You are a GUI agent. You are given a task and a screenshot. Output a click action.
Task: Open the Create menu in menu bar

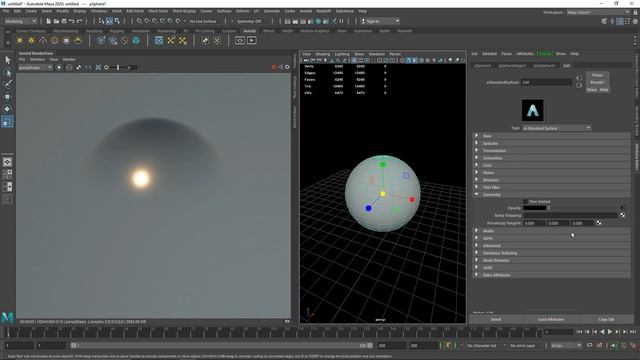(31, 11)
